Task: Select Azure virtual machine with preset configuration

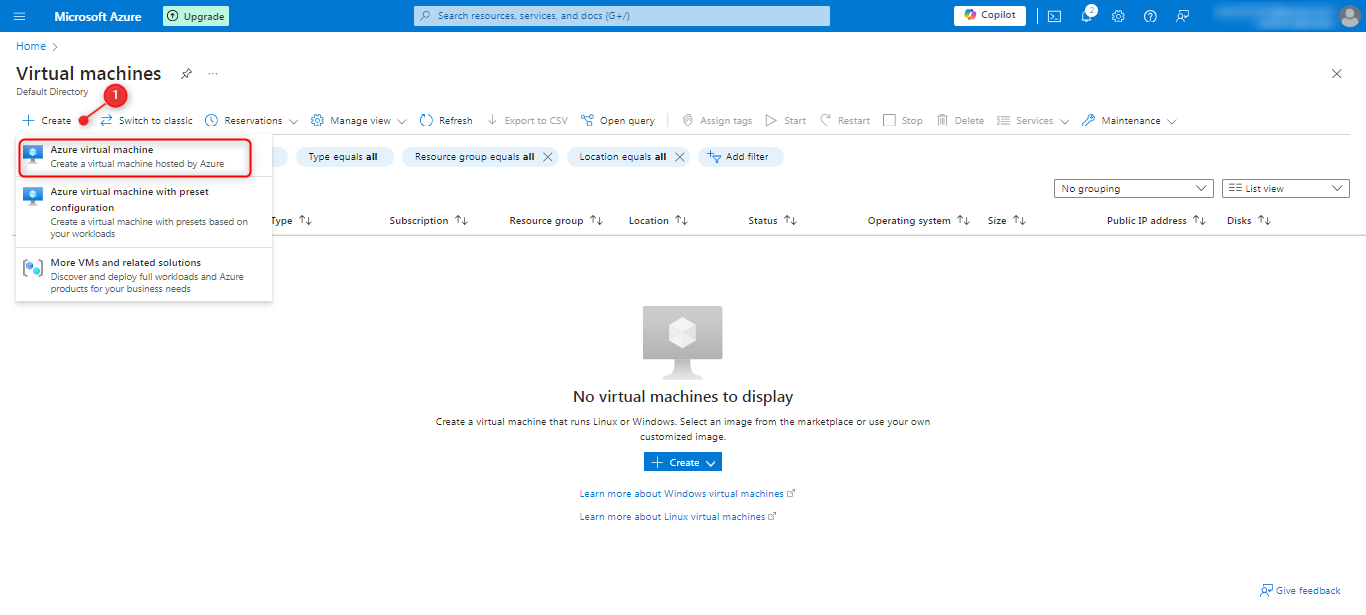Action: 144,212
